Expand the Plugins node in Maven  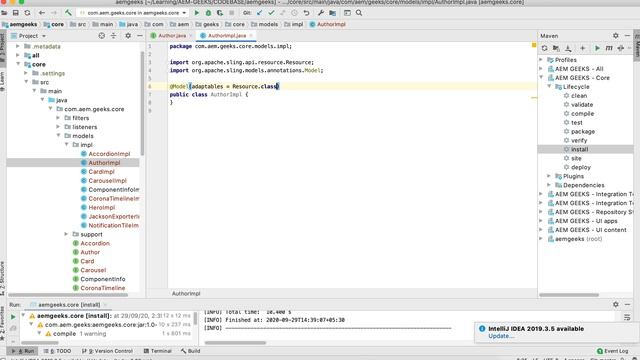549,176
